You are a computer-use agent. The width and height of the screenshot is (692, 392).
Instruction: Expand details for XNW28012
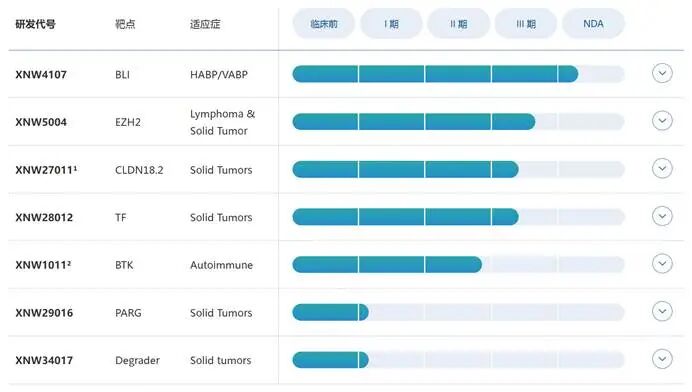[662, 216]
